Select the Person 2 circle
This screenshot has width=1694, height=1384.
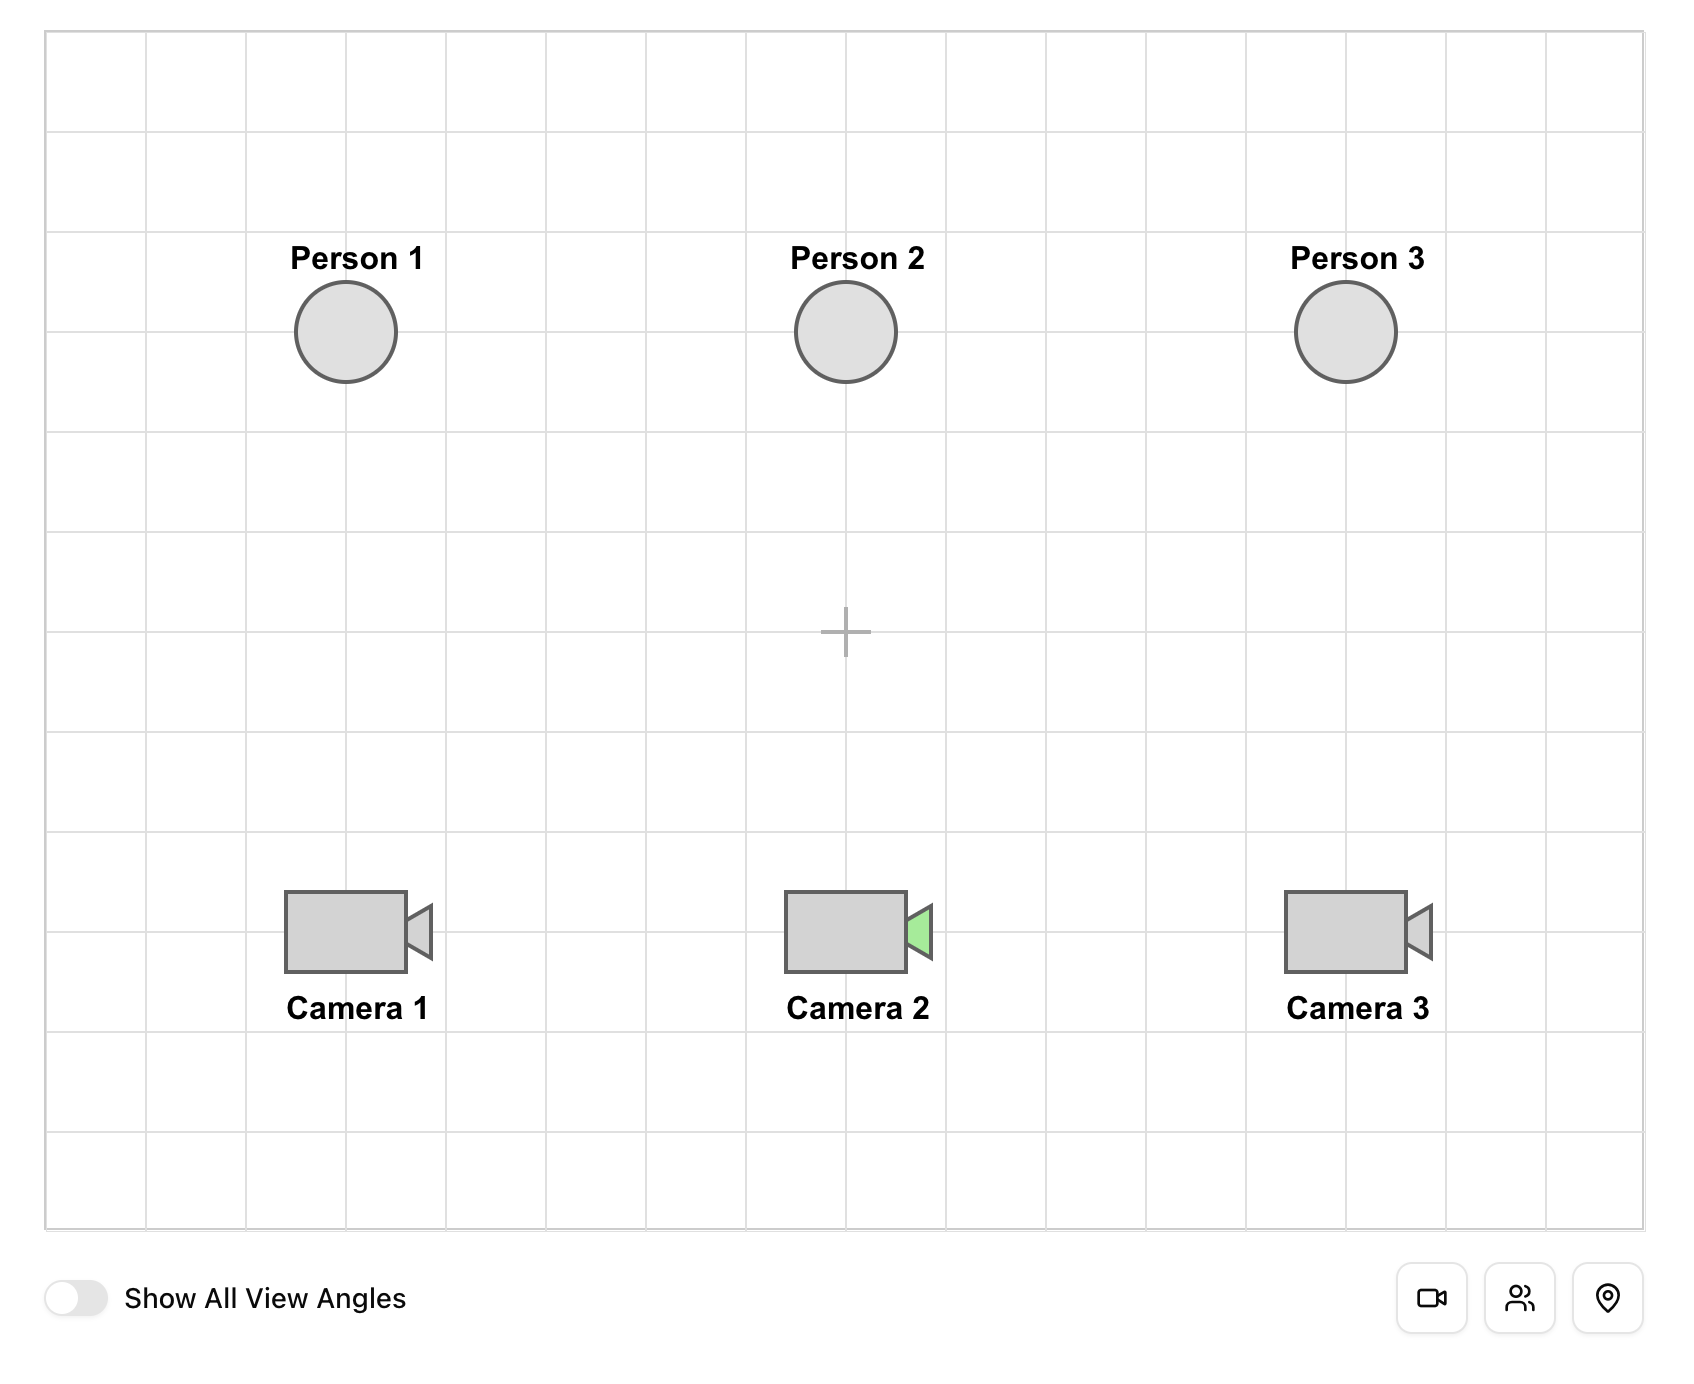(x=846, y=332)
